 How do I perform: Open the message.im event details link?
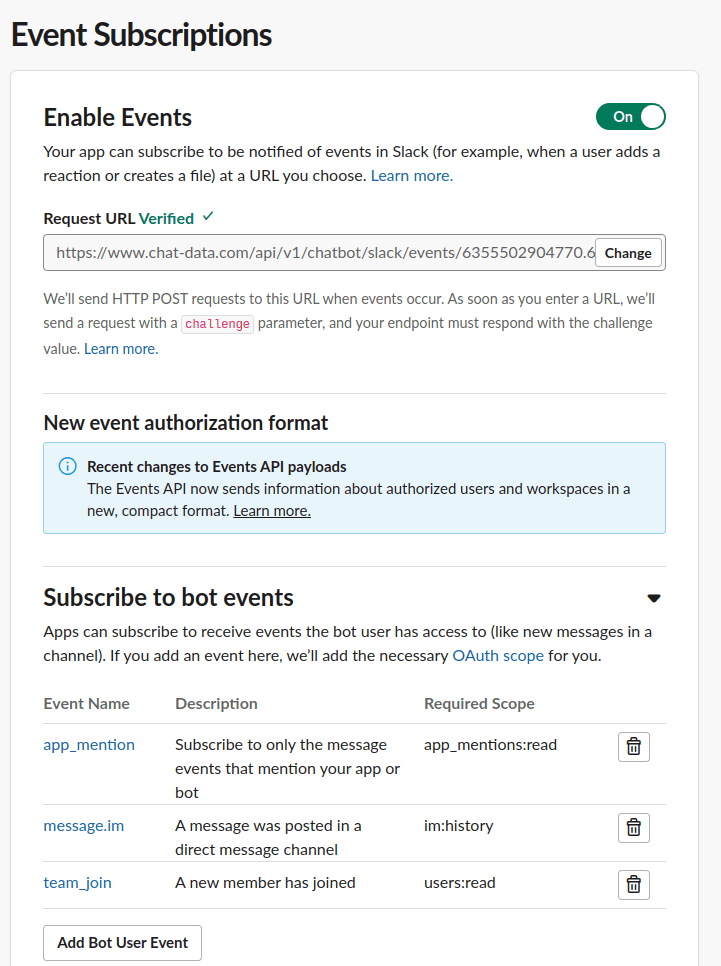pyautogui.click(x=83, y=825)
